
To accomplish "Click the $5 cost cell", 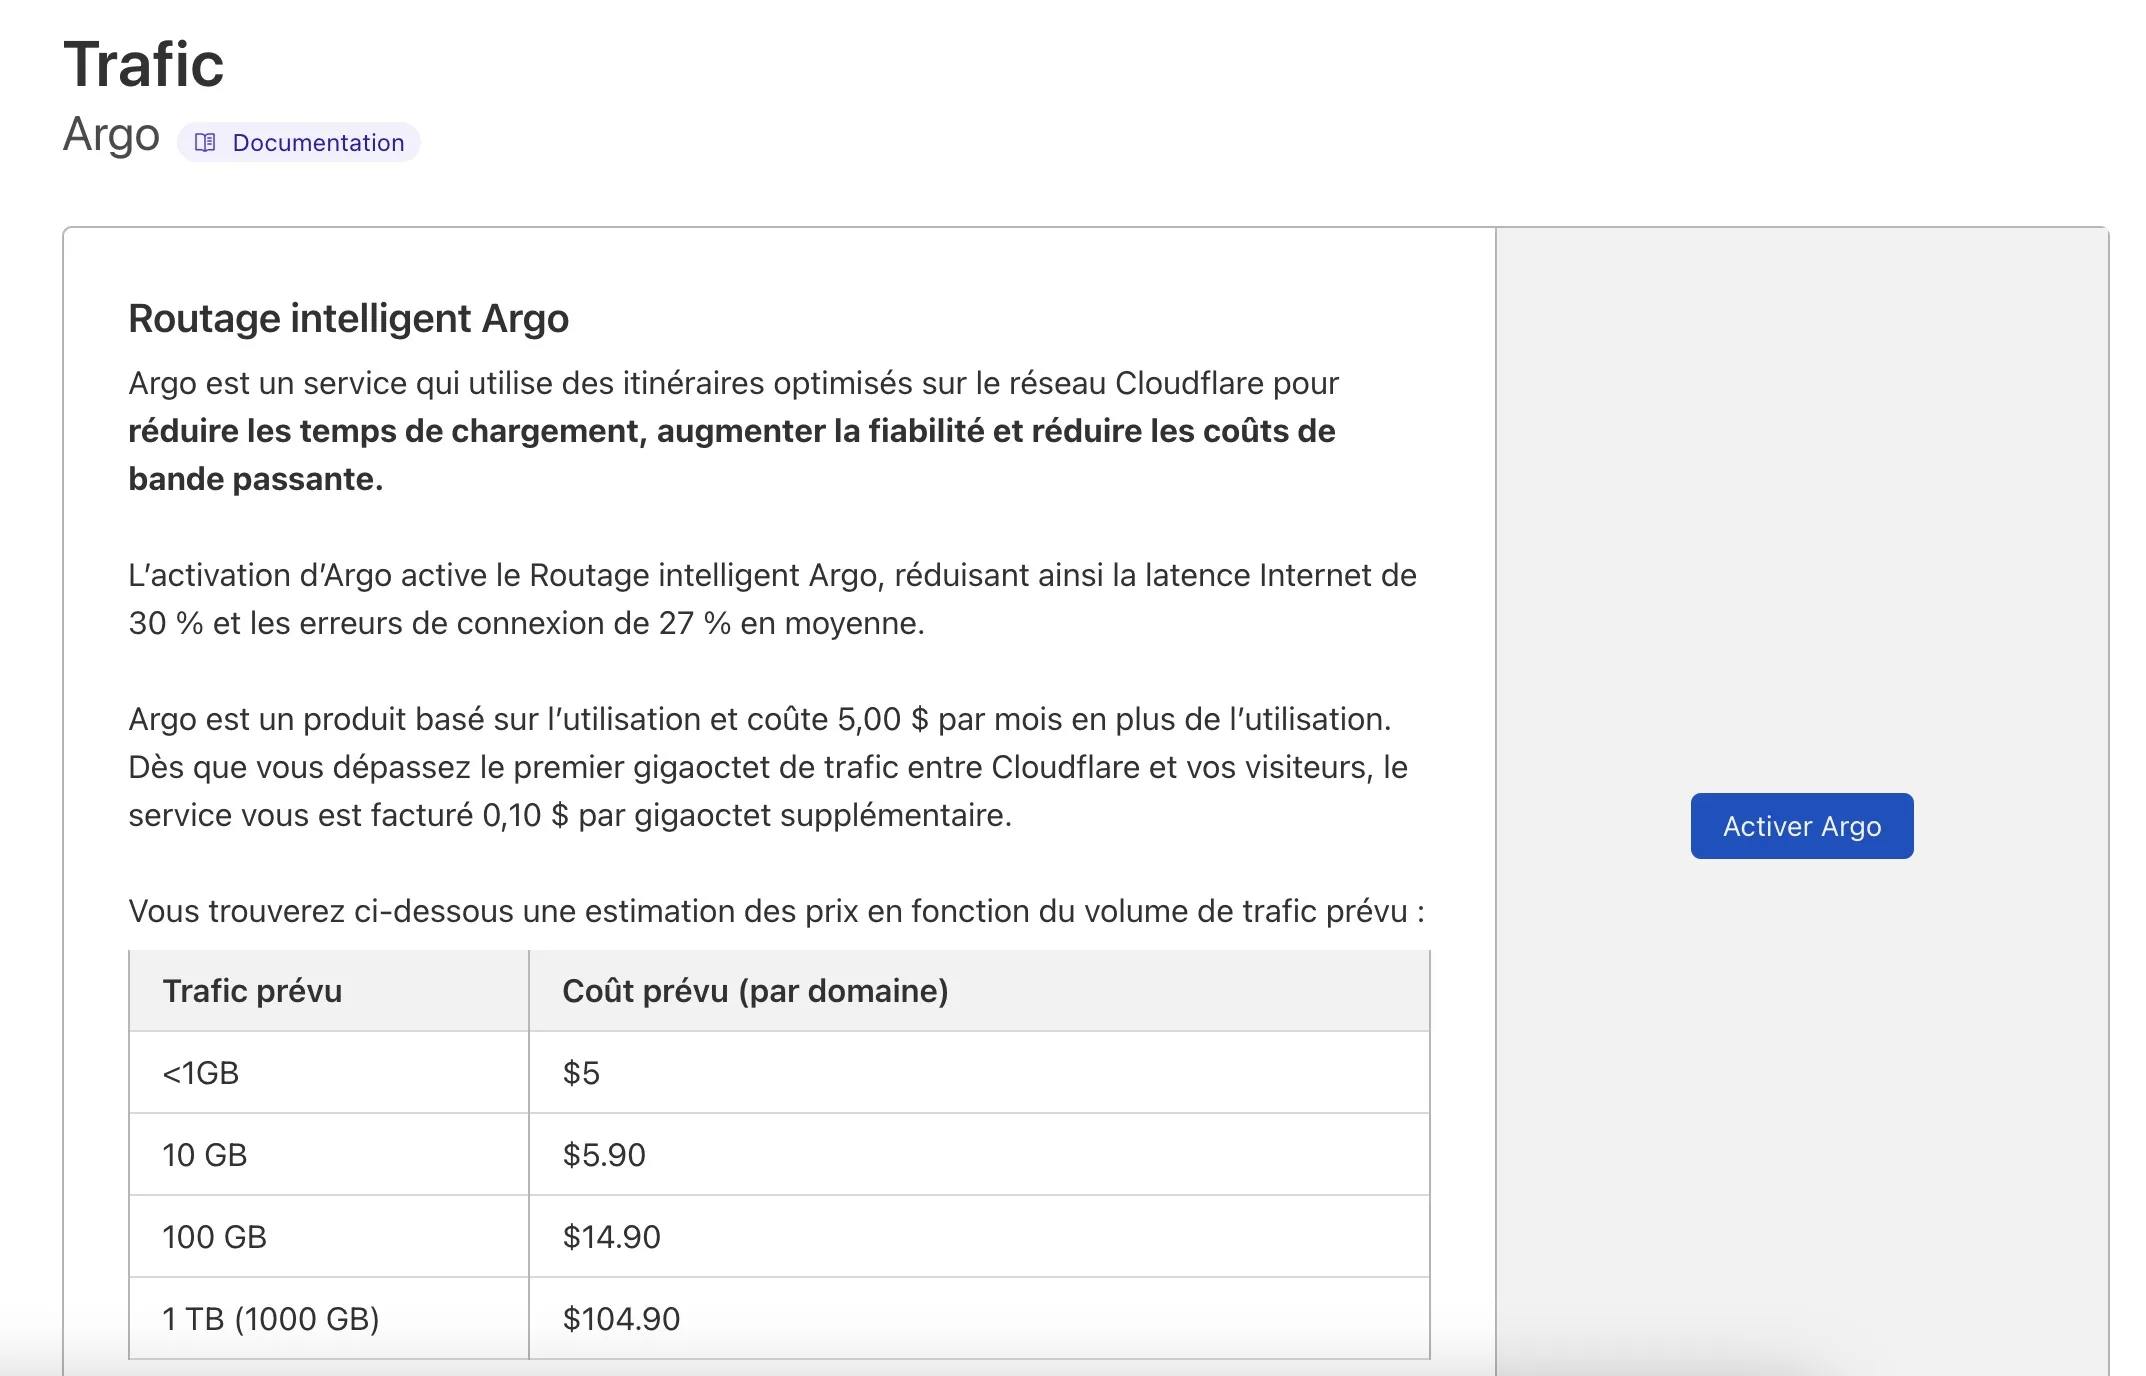I will [581, 1073].
